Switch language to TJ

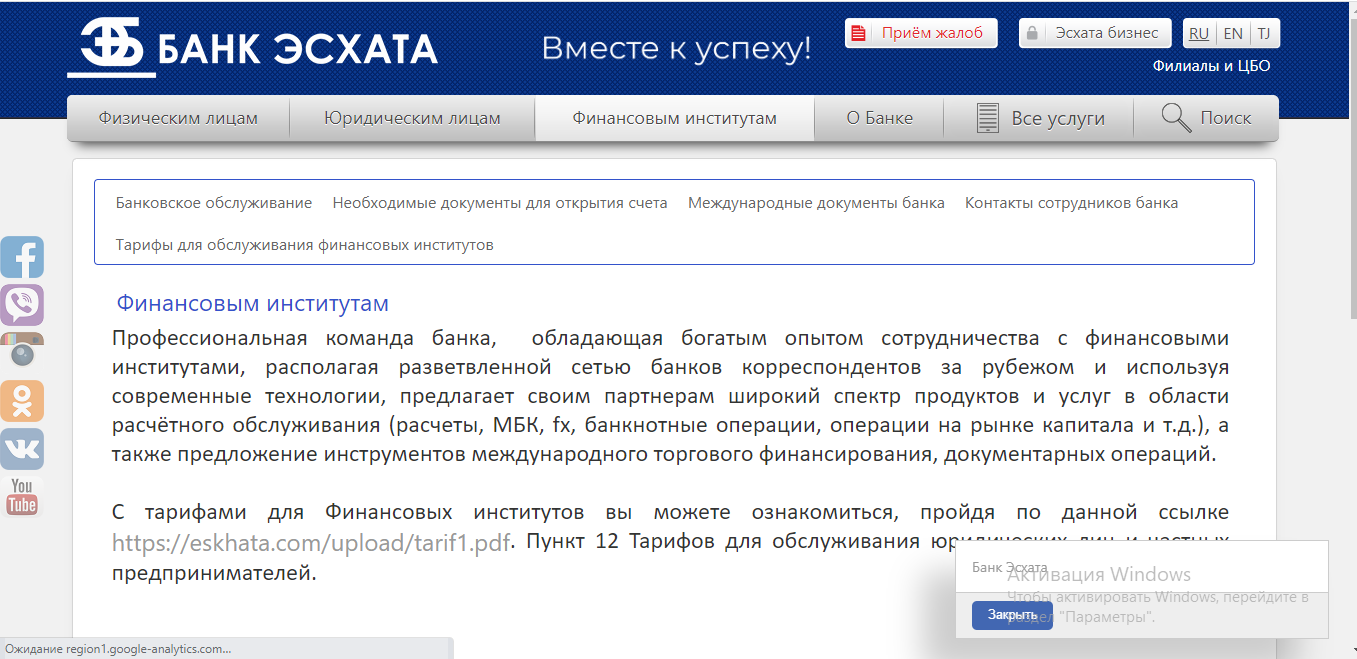click(1264, 33)
